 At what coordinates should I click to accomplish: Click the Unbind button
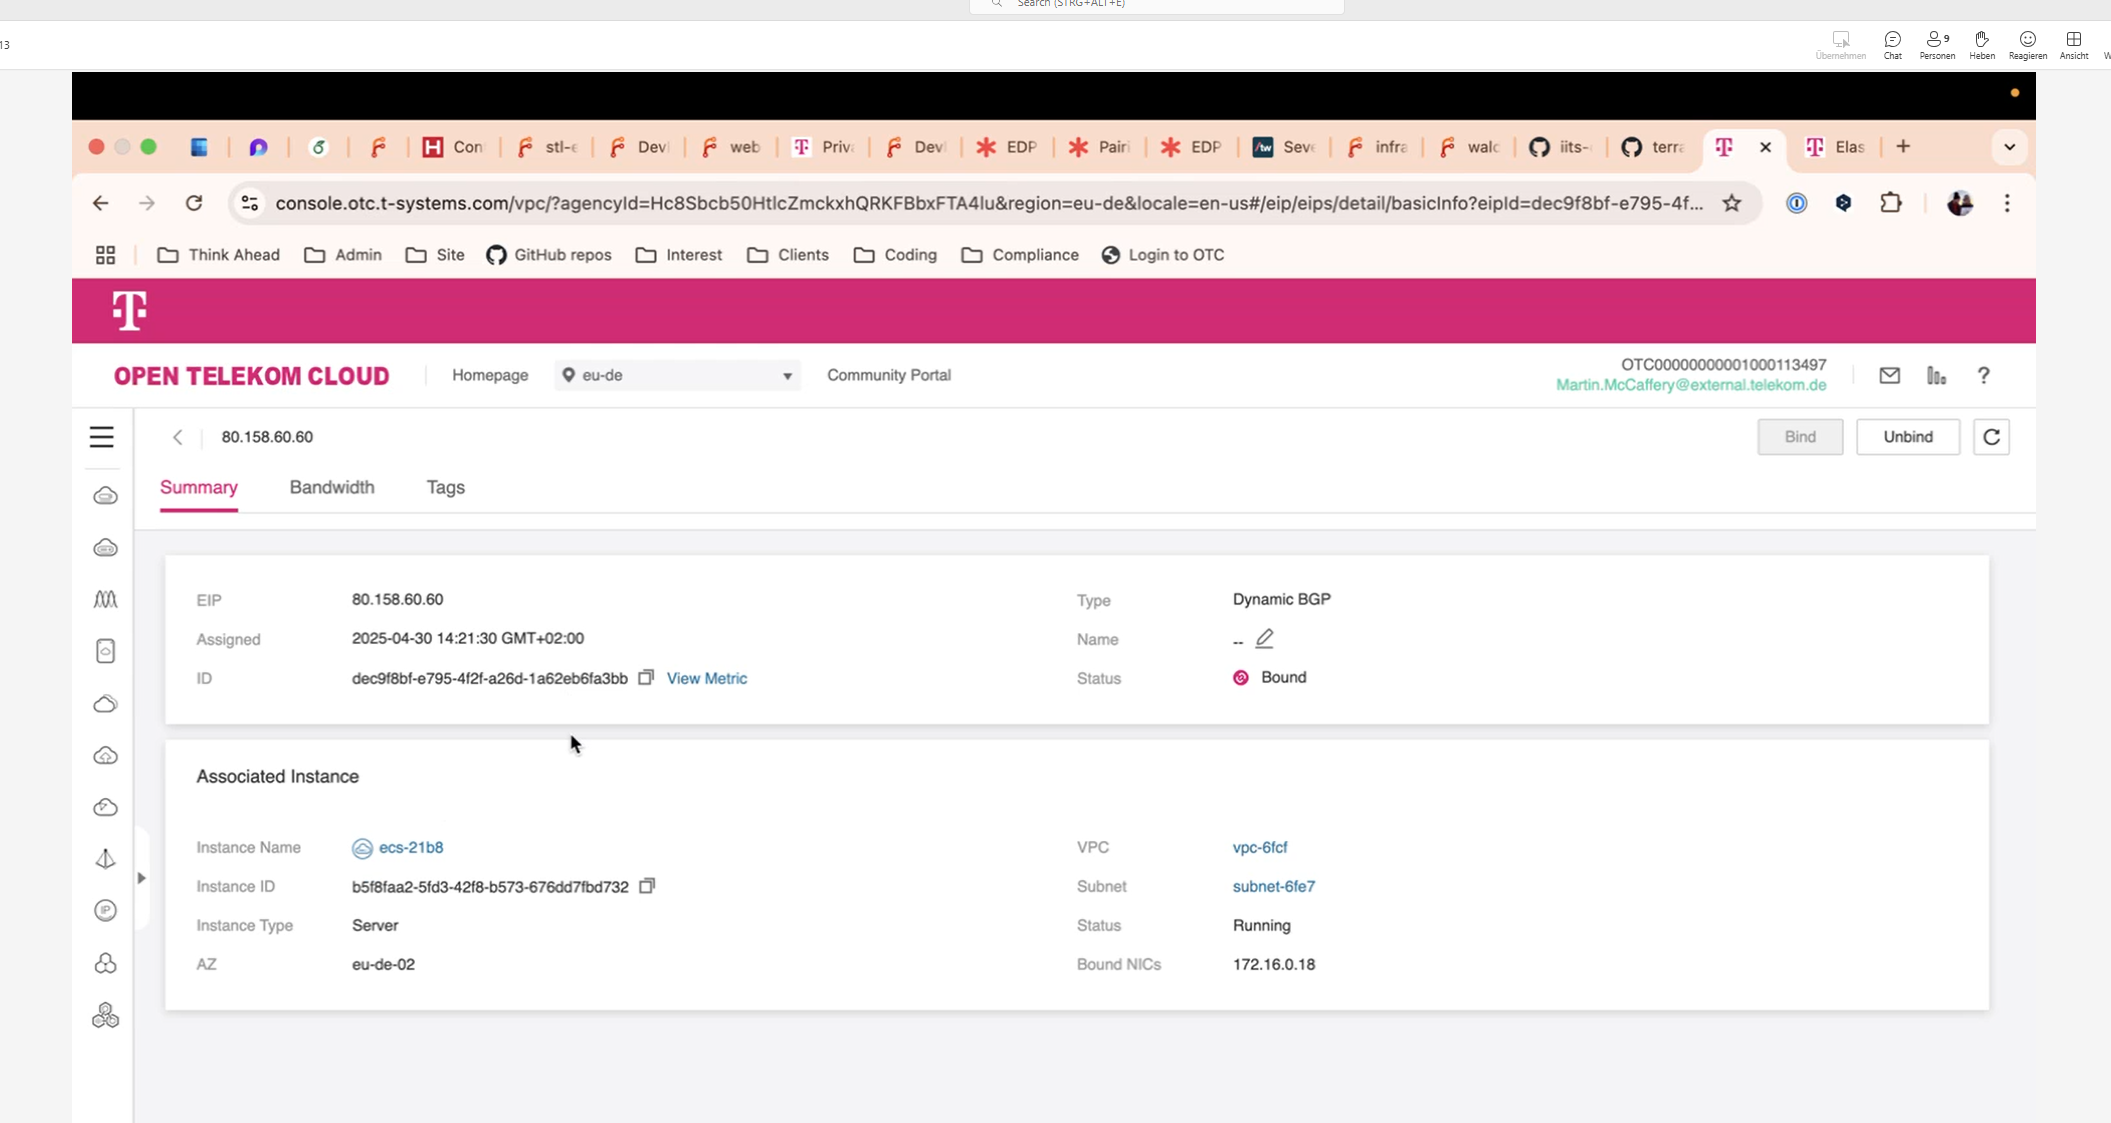(1907, 437)
